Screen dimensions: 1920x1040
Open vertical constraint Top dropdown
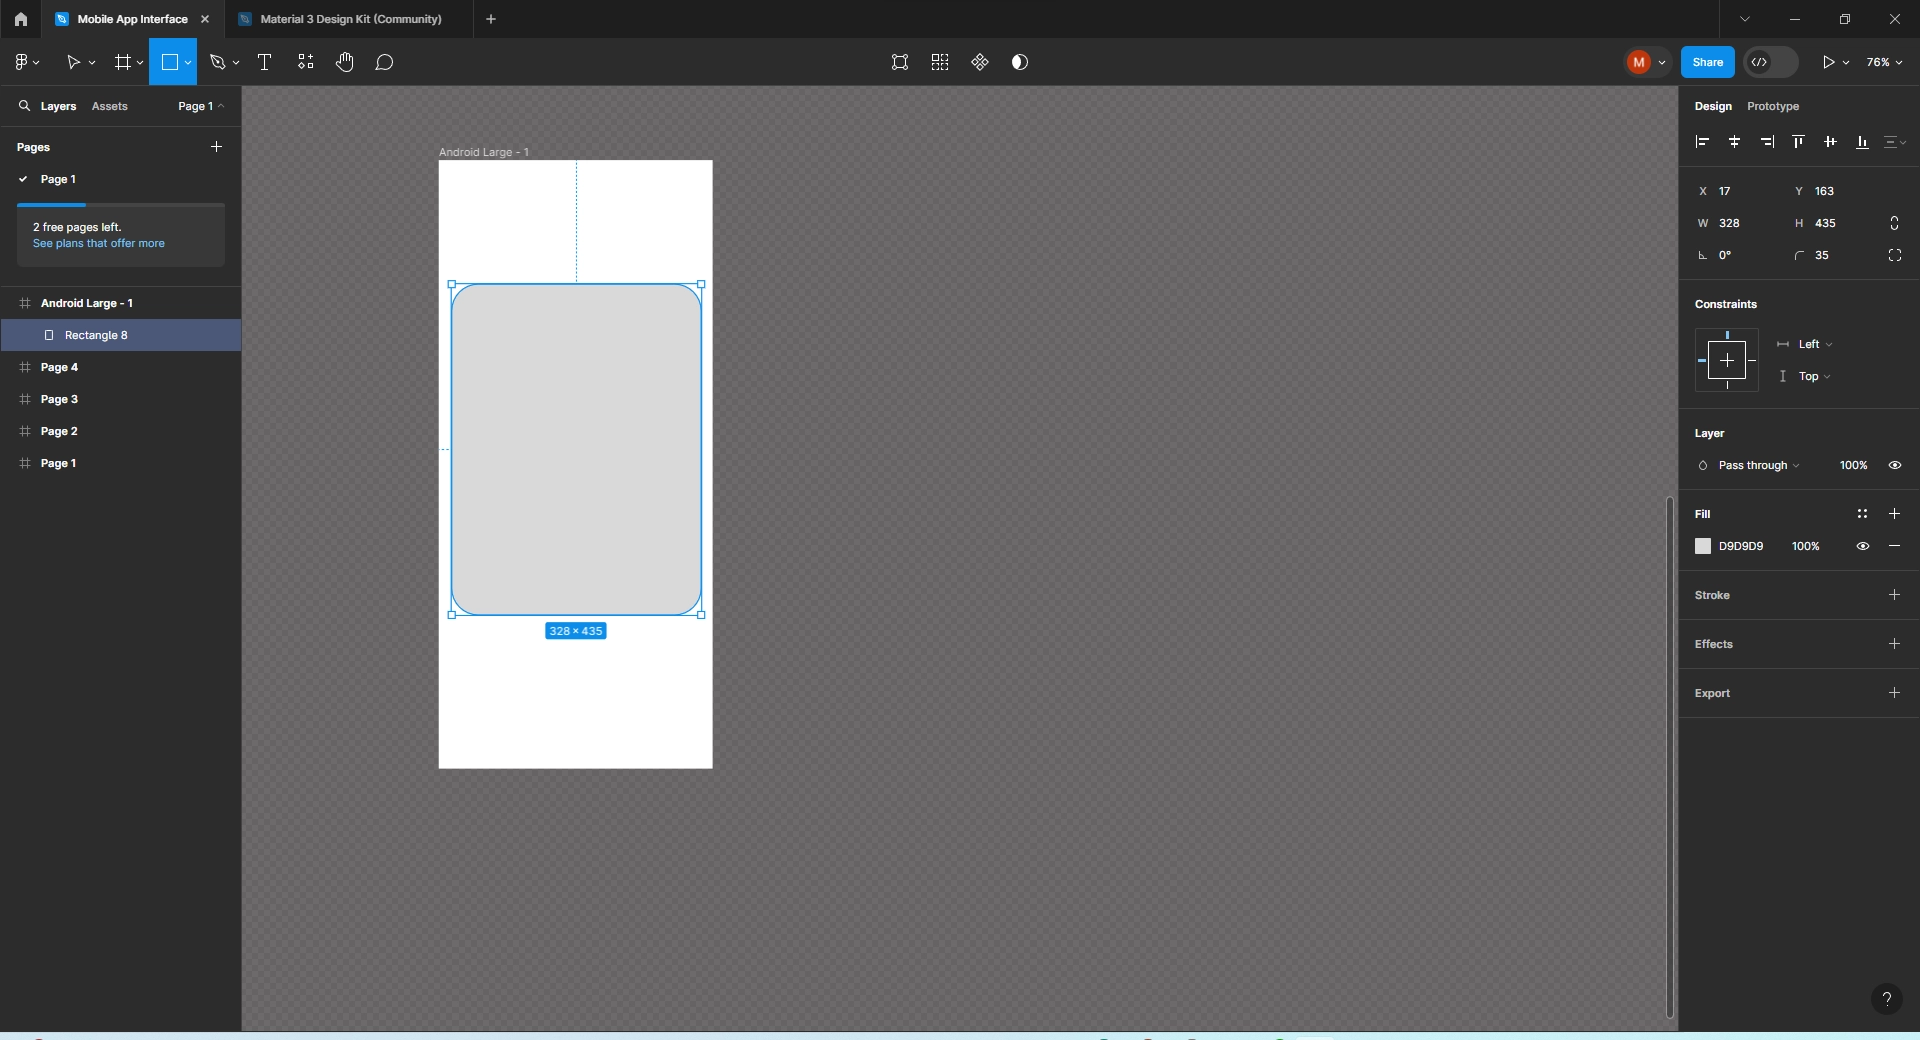pyautogui.click(x=1814, y=376)
